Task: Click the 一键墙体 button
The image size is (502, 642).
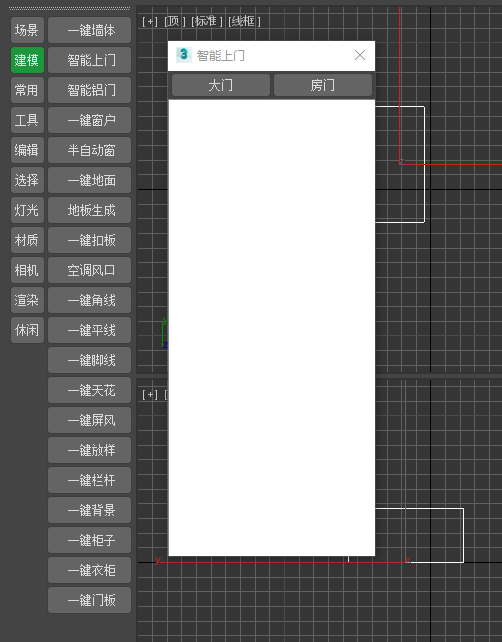Action: 89,30
